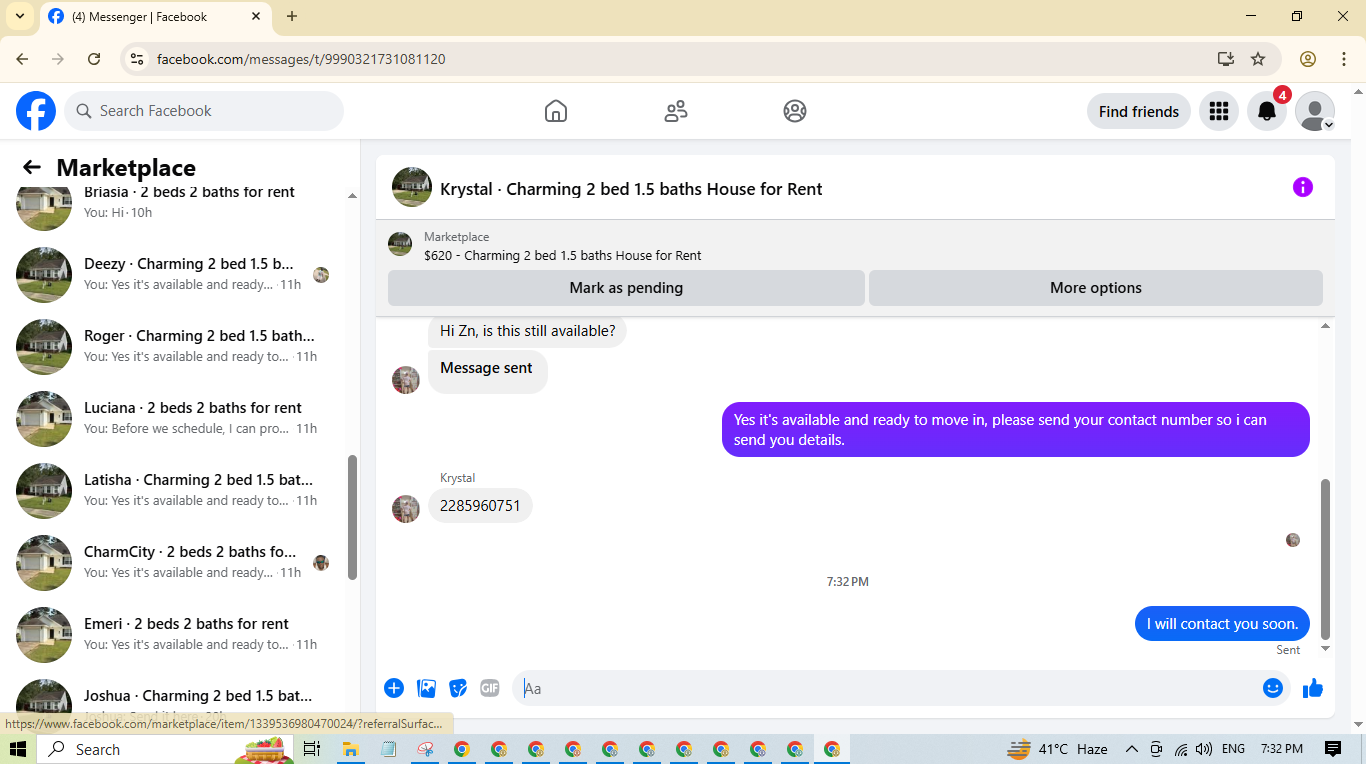Click the Windows taskbar Search box
Image resolution: width=1366 pixels, height=764 pixels.
tap(165, 749)
